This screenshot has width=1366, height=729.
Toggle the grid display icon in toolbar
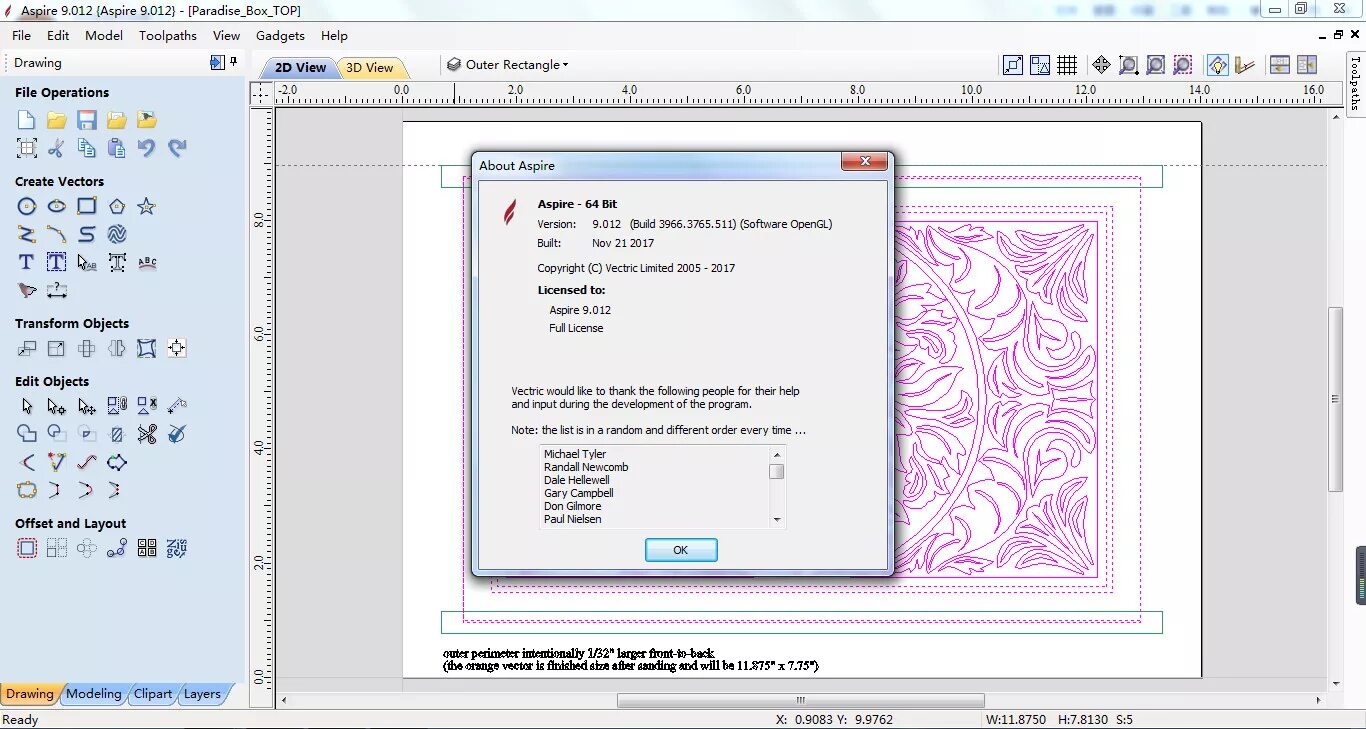click(x=1067, y=65)
